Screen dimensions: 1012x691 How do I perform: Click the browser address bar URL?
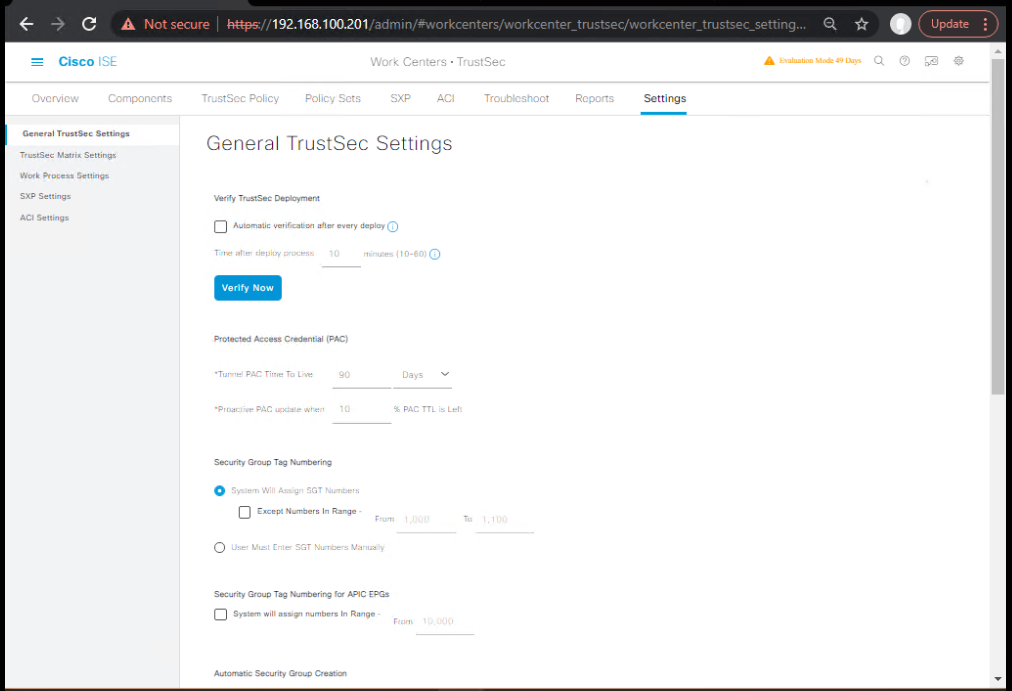tap(516, 25)
